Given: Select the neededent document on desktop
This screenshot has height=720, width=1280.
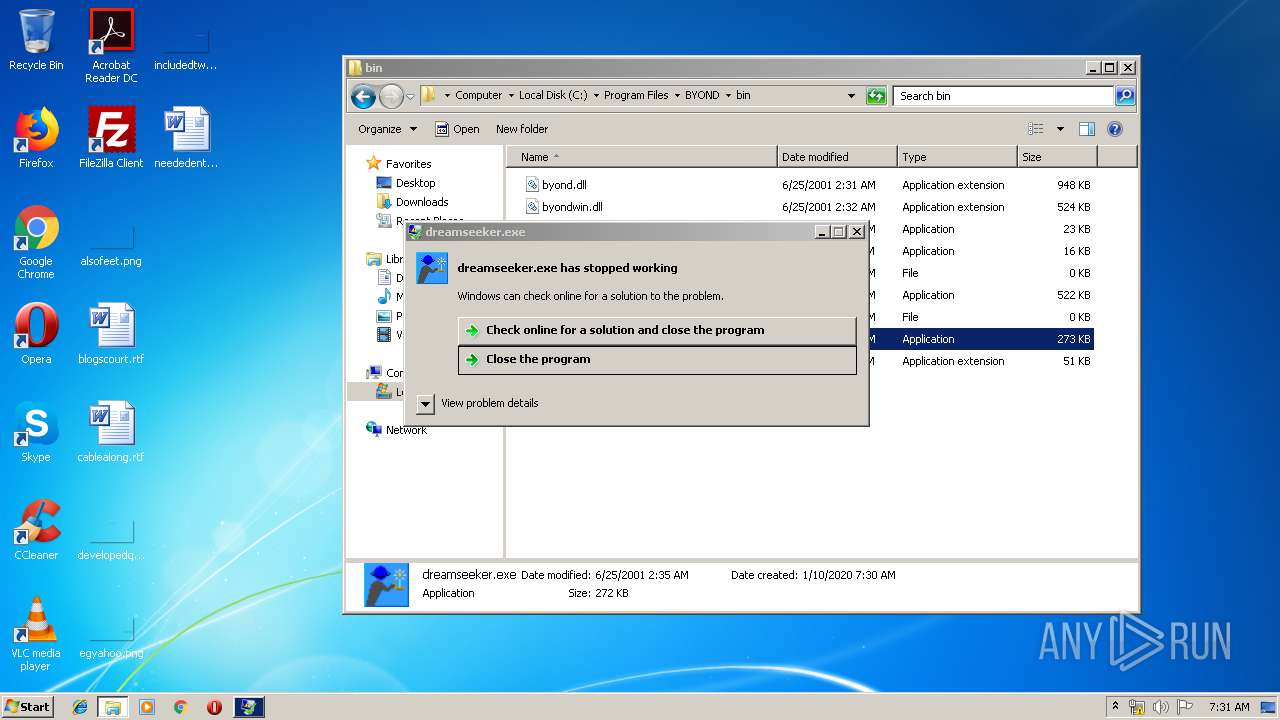Looking at the screenshot, I should (x=186, y=138).
